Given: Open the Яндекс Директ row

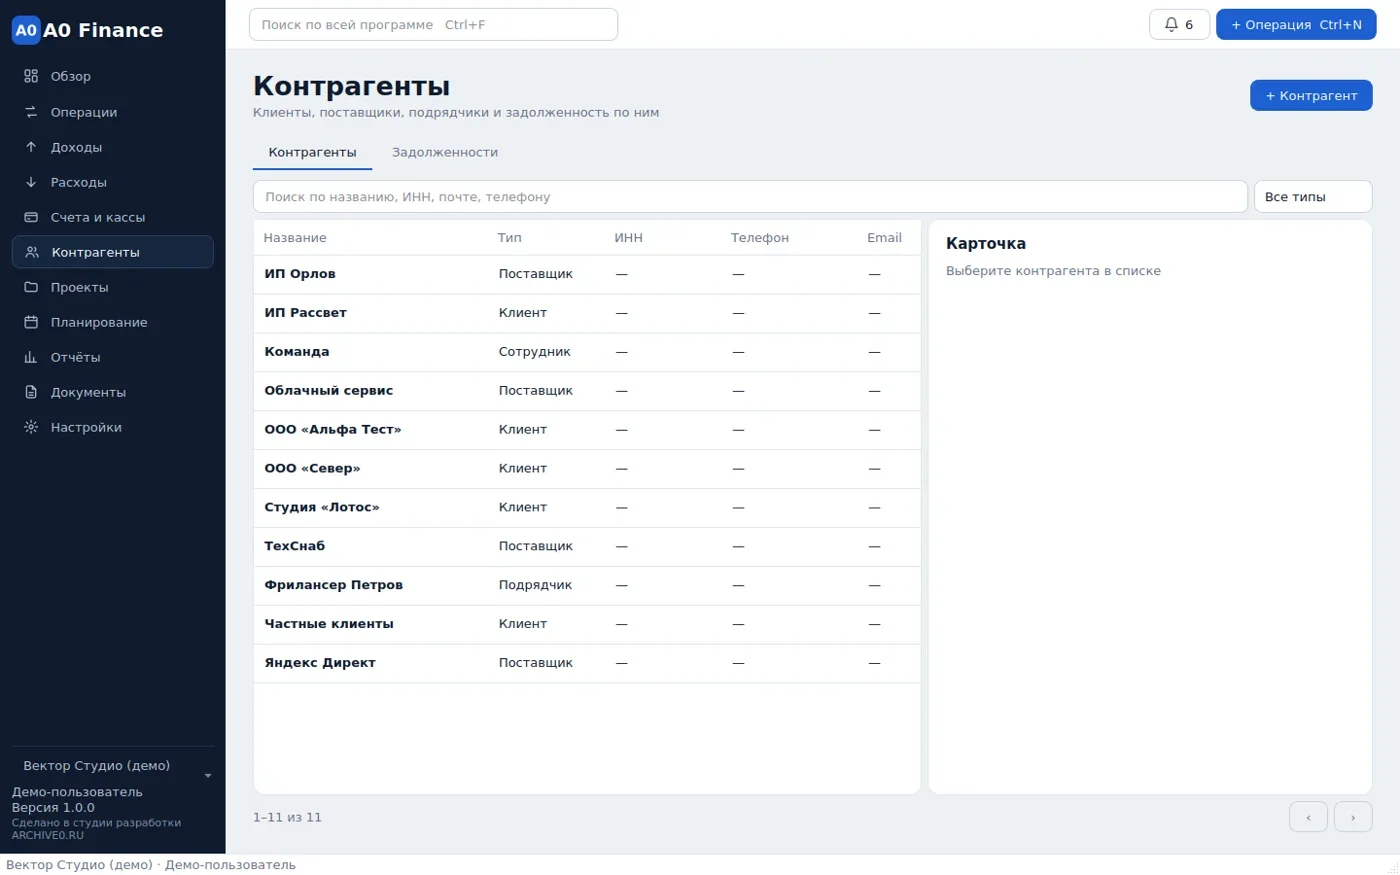Looking at the screenshot, I should tap(587, 664).
